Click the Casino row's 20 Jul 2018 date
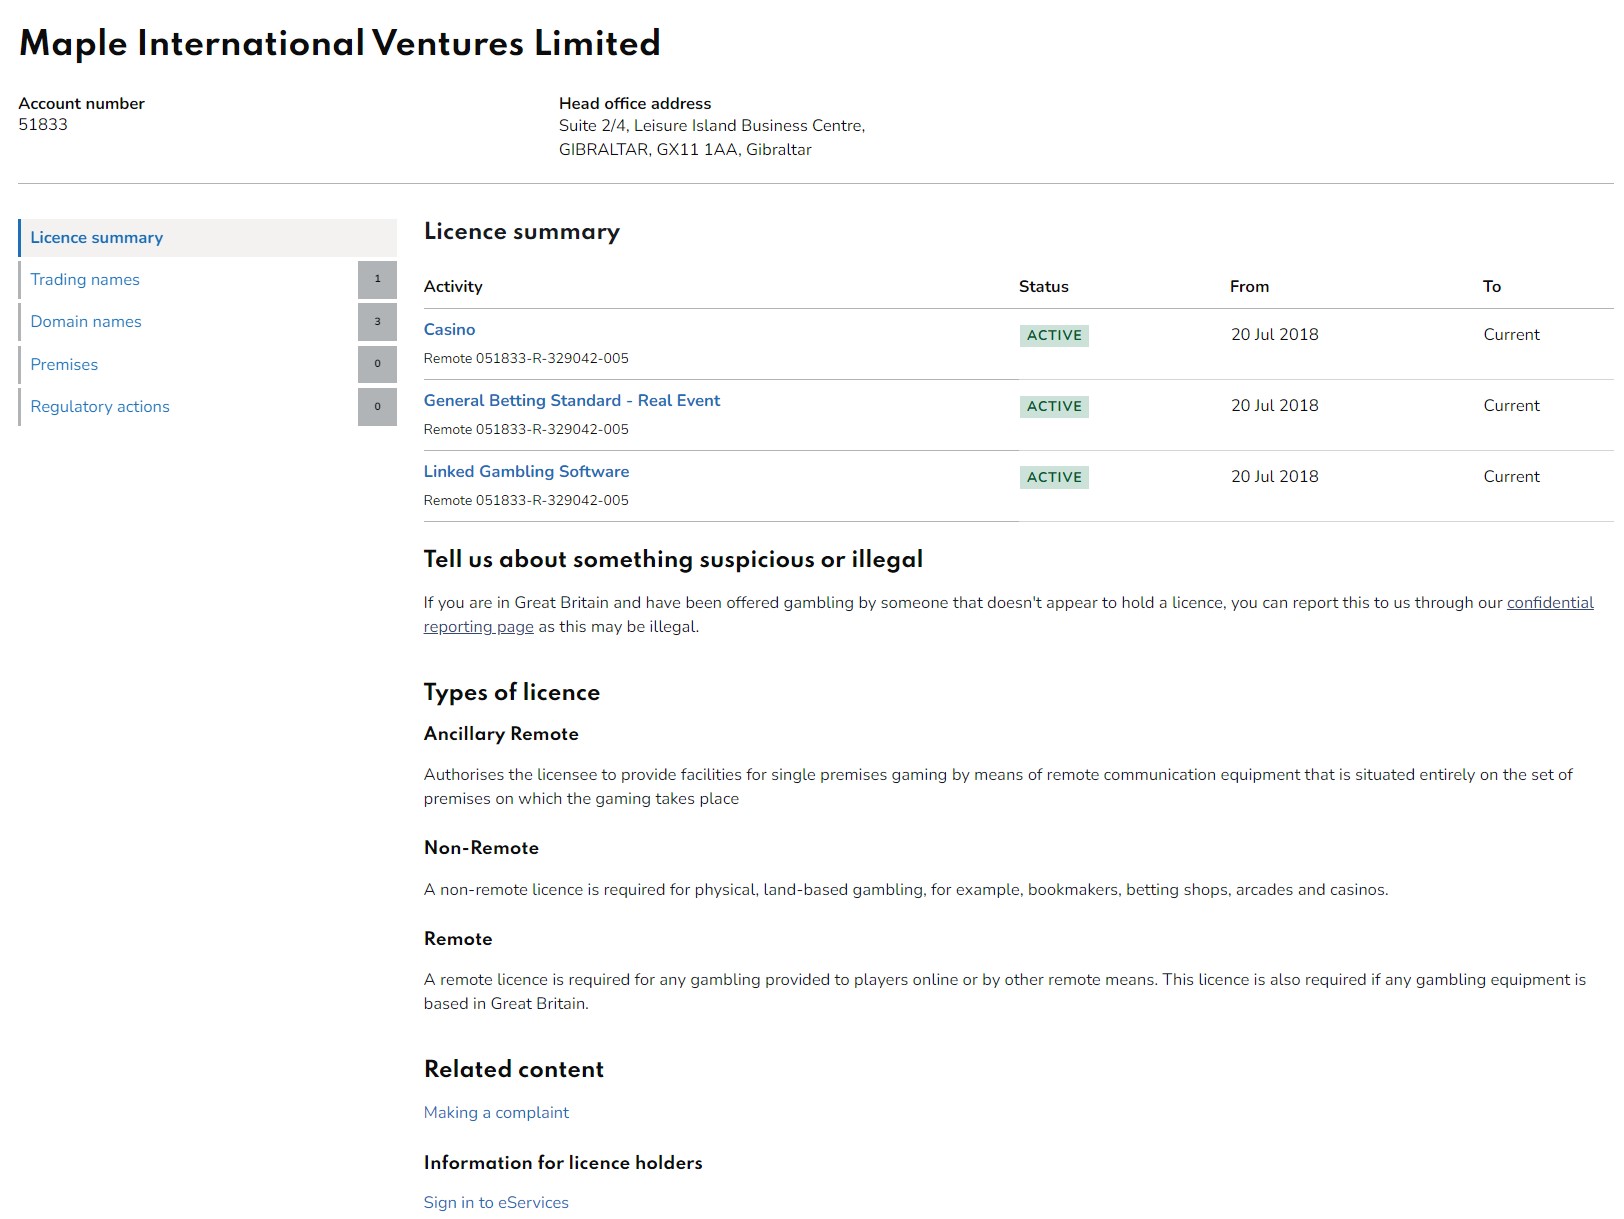 coord(1274,335)
